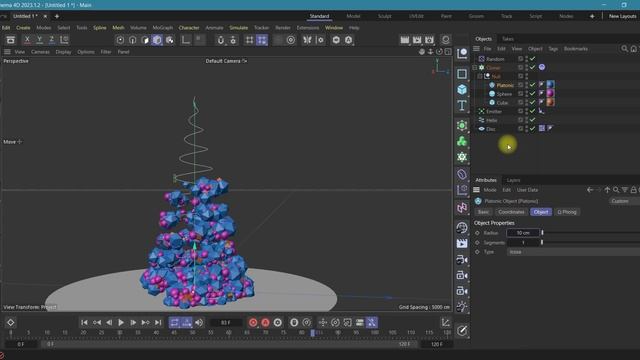The width and height of the screenshot is (640, 360).
Task: Open Objects panel hamburger menu
Action: [x=476, y=49]
